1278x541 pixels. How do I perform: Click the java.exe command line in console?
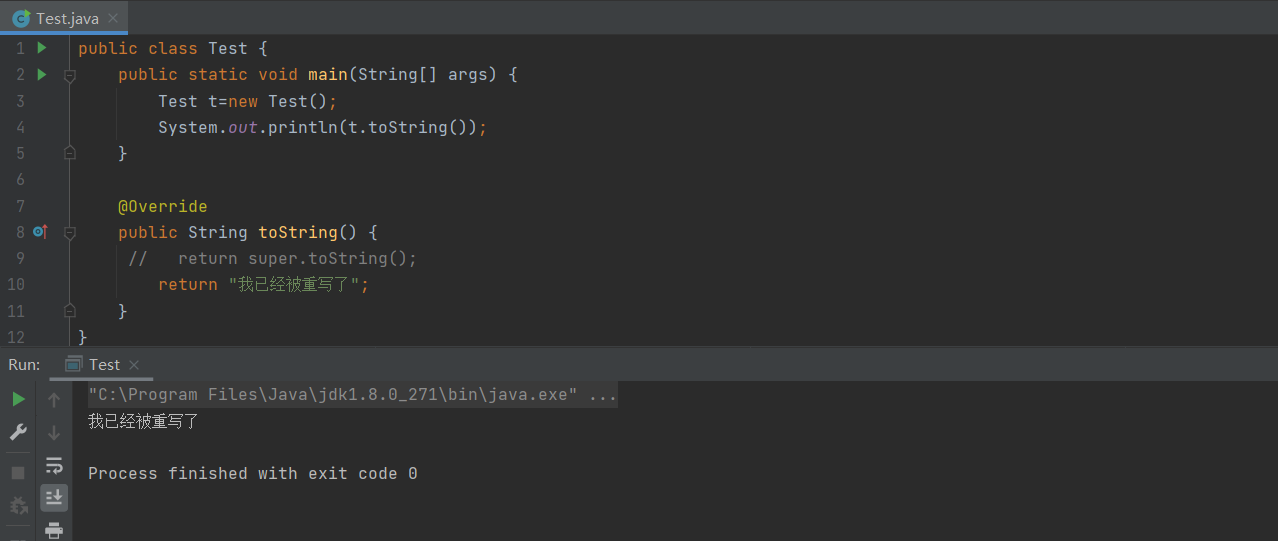[x=352, y=395]
